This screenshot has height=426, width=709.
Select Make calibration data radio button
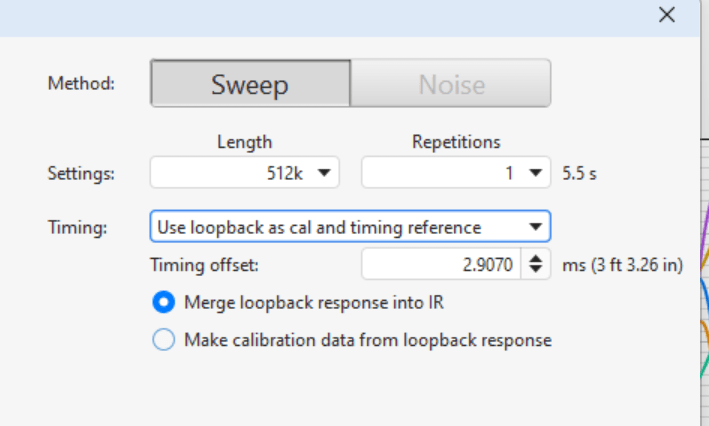[x=164, y=340]
